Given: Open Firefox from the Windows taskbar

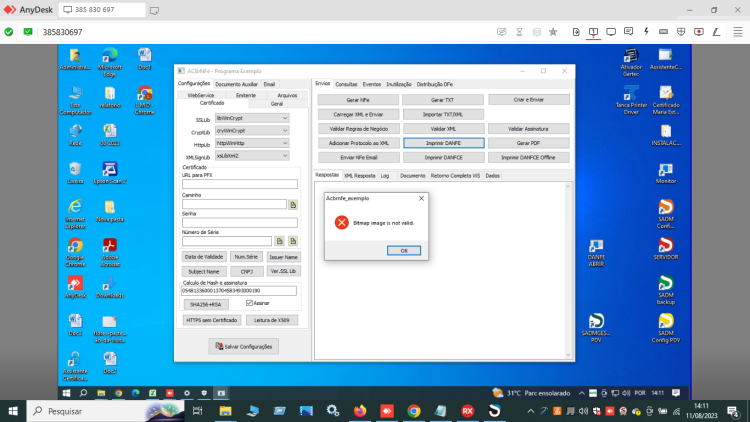Looking at the screenshot, I should pos(360,411).
